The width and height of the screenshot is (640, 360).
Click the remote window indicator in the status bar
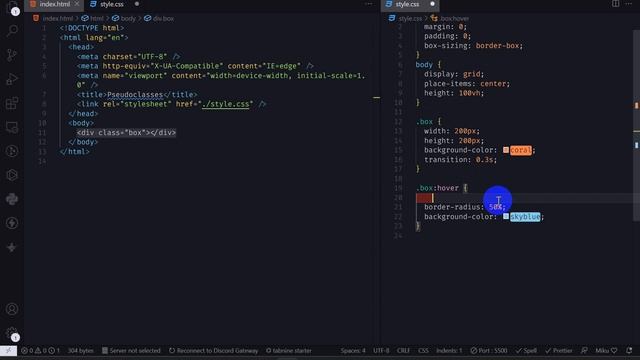(x=8, y=351)
